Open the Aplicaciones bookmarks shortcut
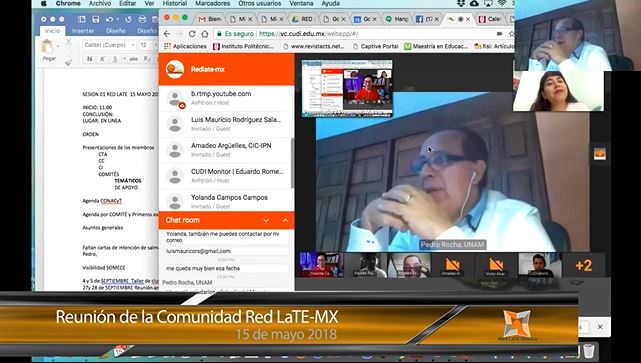Image resolution: width=641 pixels, height=363 pixels. pyautogui.click(x=185, y=47)
